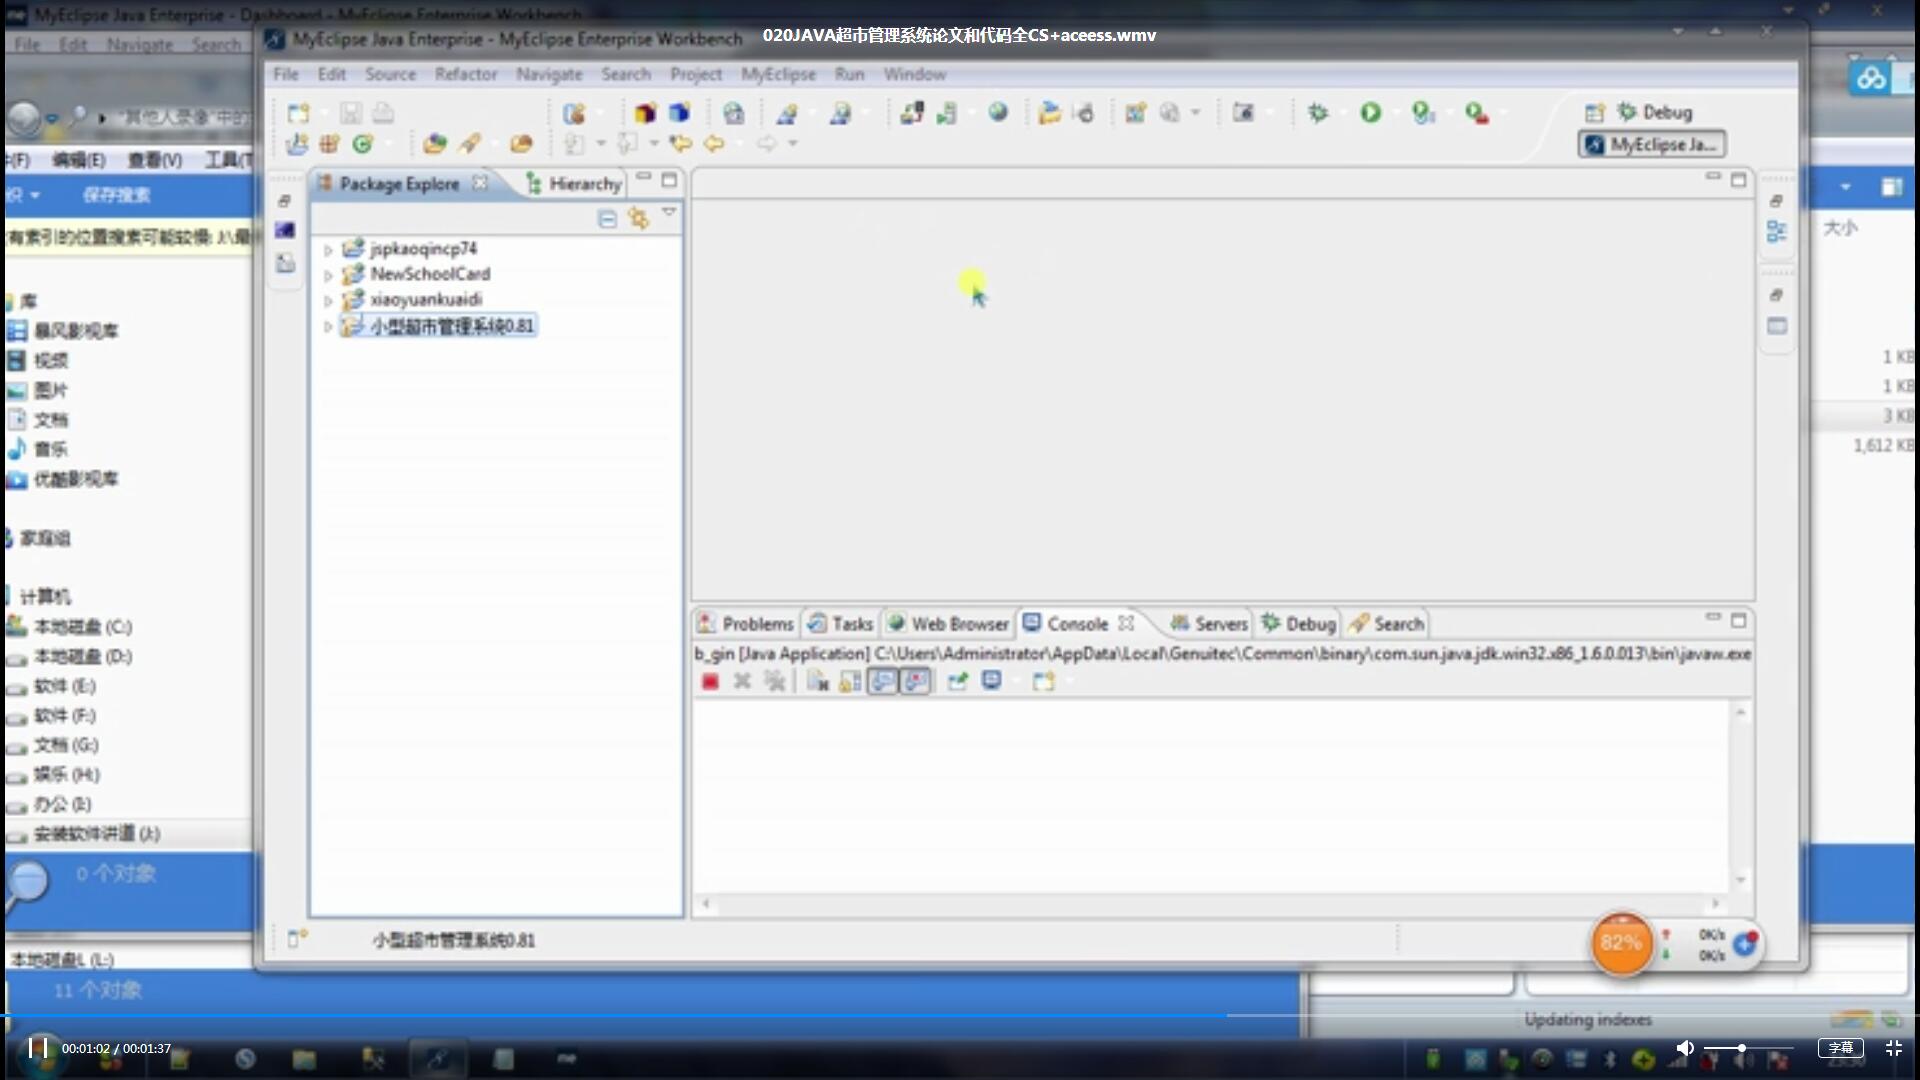Click the console vertical scrollbar down arrow
Viewport: 1920px width, 1080px height.
pos(1741,880)
